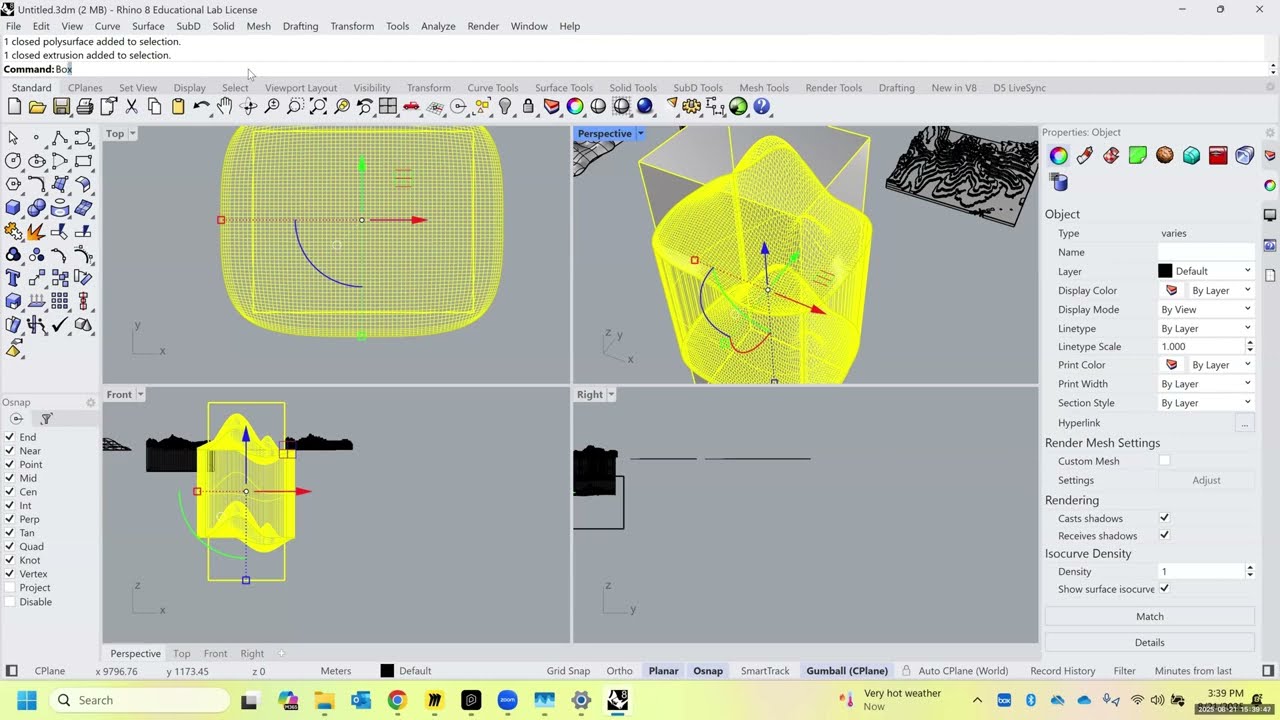Open the Transform menu
This screenshot has width=1280, height=720.
tap(352, 26)
